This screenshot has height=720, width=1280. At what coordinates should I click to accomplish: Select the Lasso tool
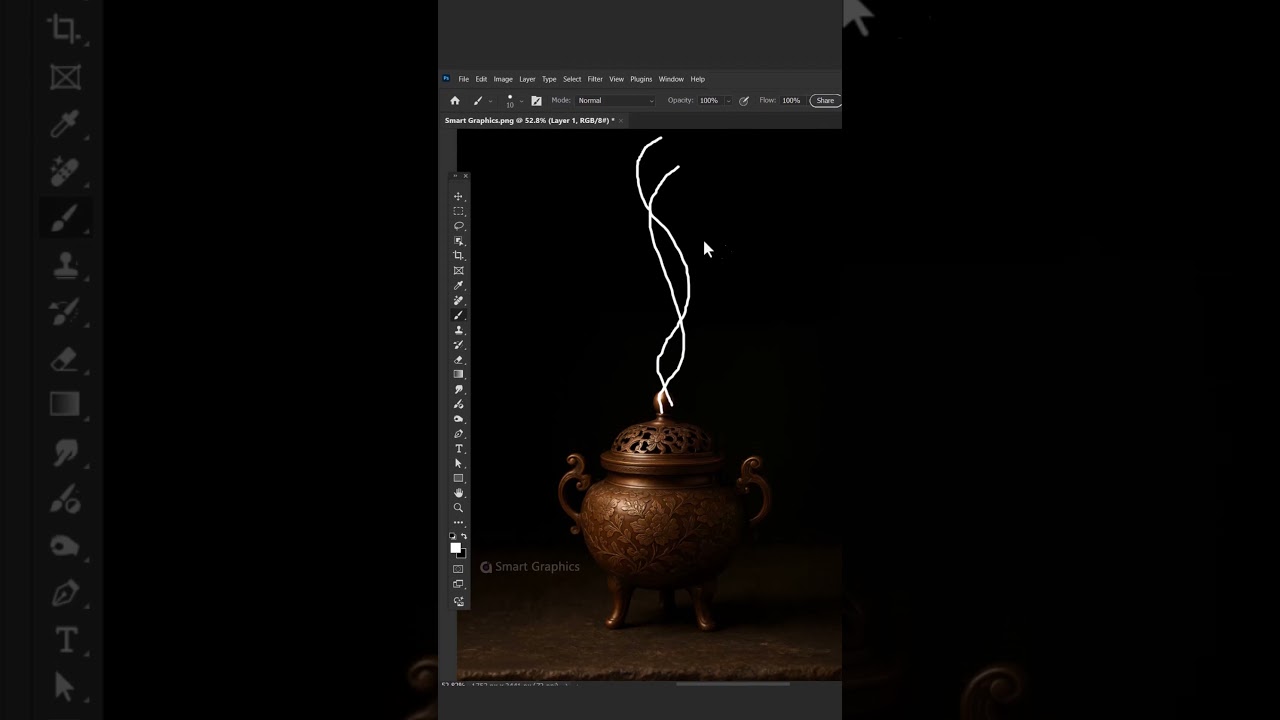pos(459,226)
